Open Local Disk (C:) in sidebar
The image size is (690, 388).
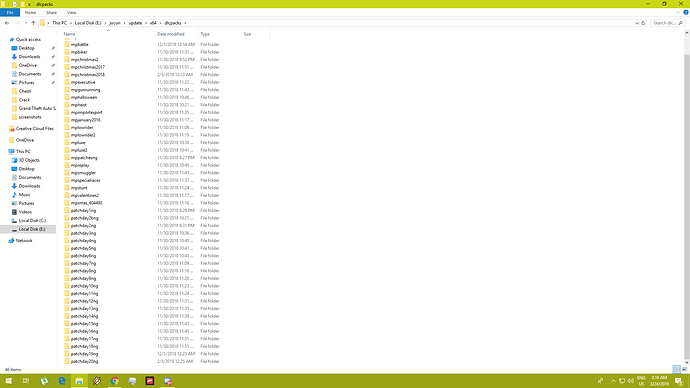[x=32, y=220]
